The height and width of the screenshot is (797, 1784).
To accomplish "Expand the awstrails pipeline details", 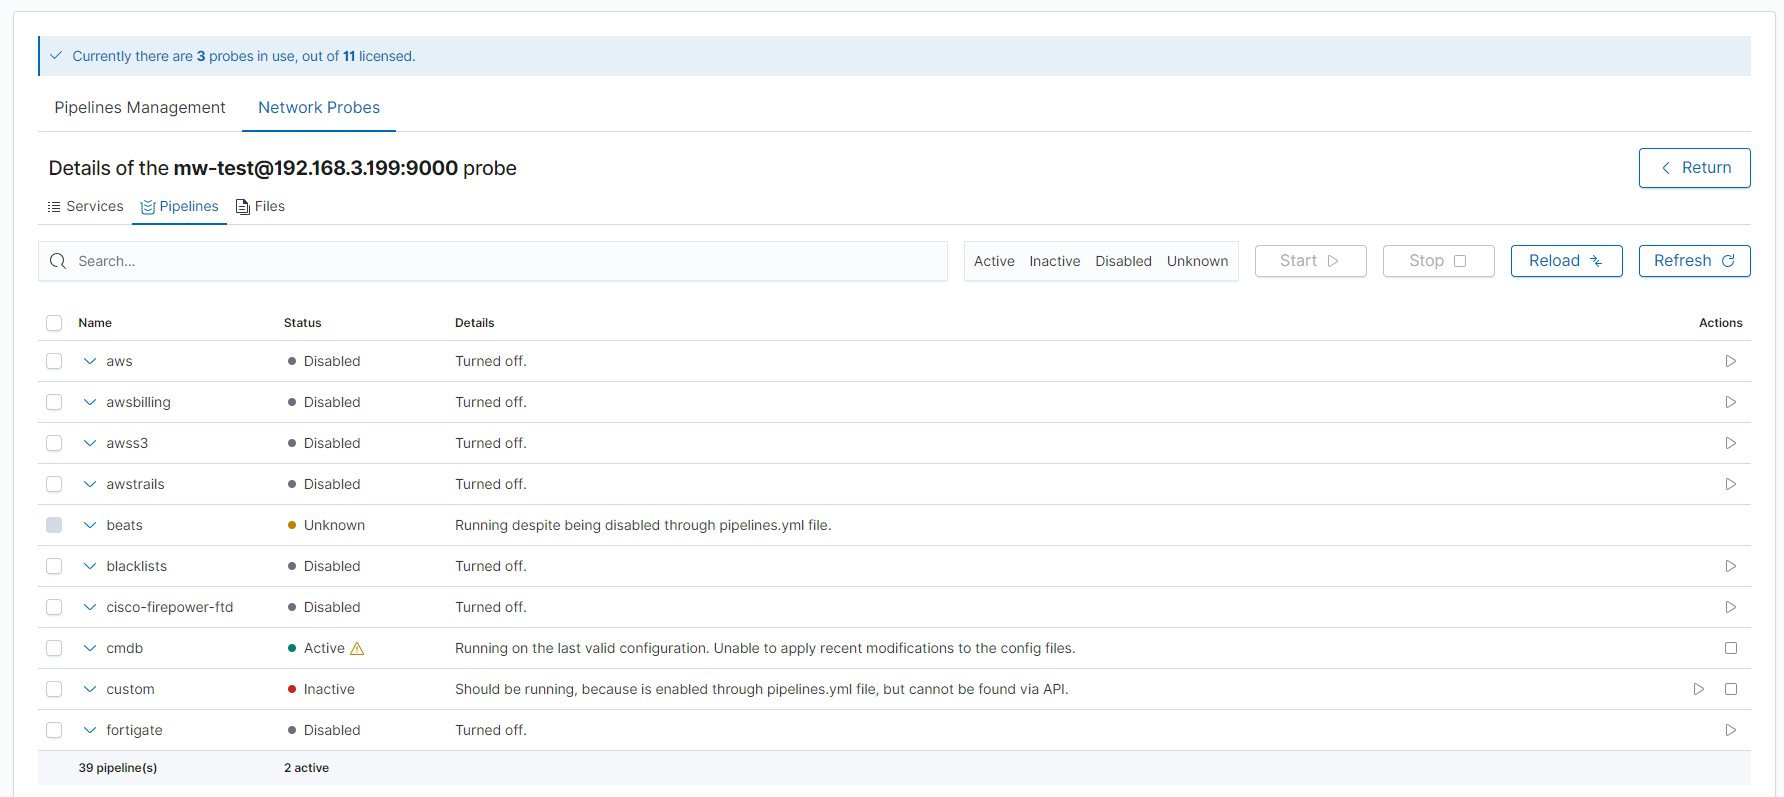I will (x=90, y=484).
